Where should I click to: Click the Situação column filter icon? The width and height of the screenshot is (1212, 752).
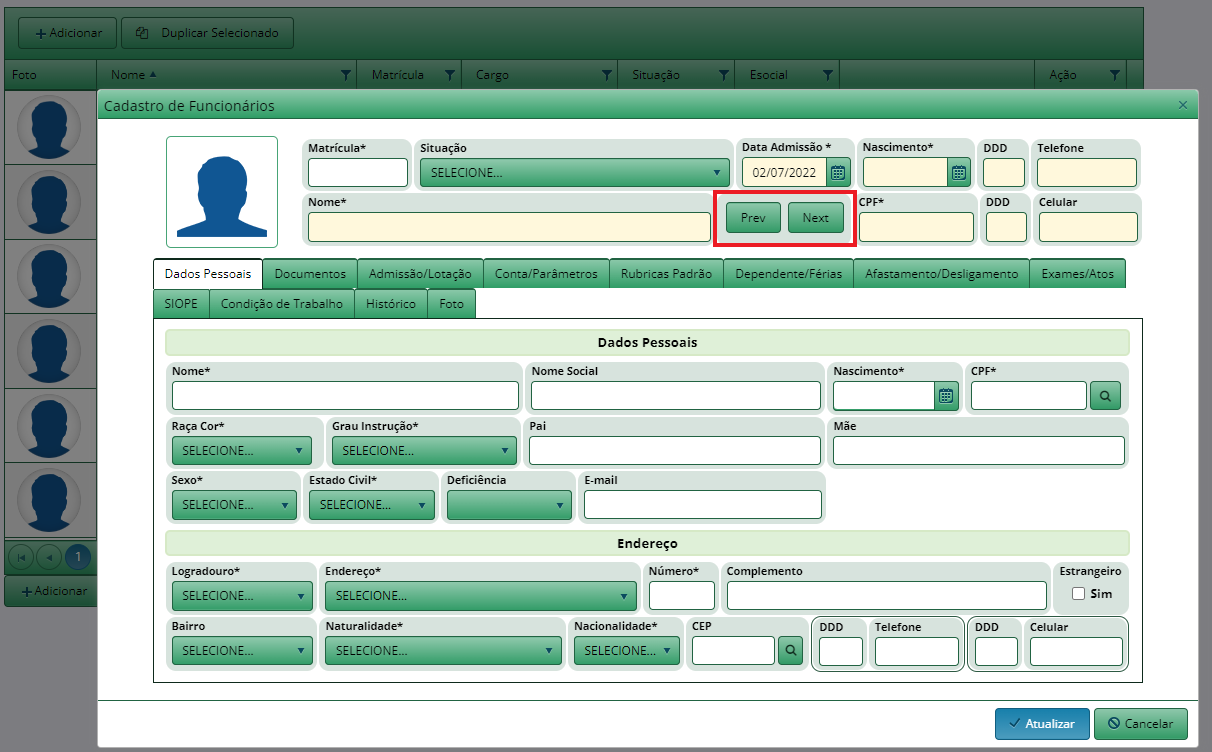723,75
